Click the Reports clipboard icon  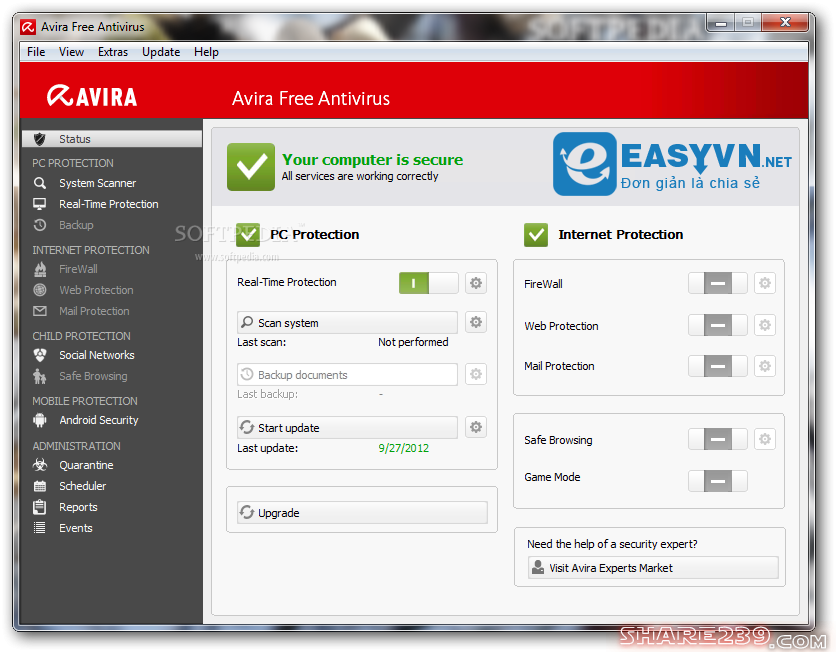click(39, 507)
